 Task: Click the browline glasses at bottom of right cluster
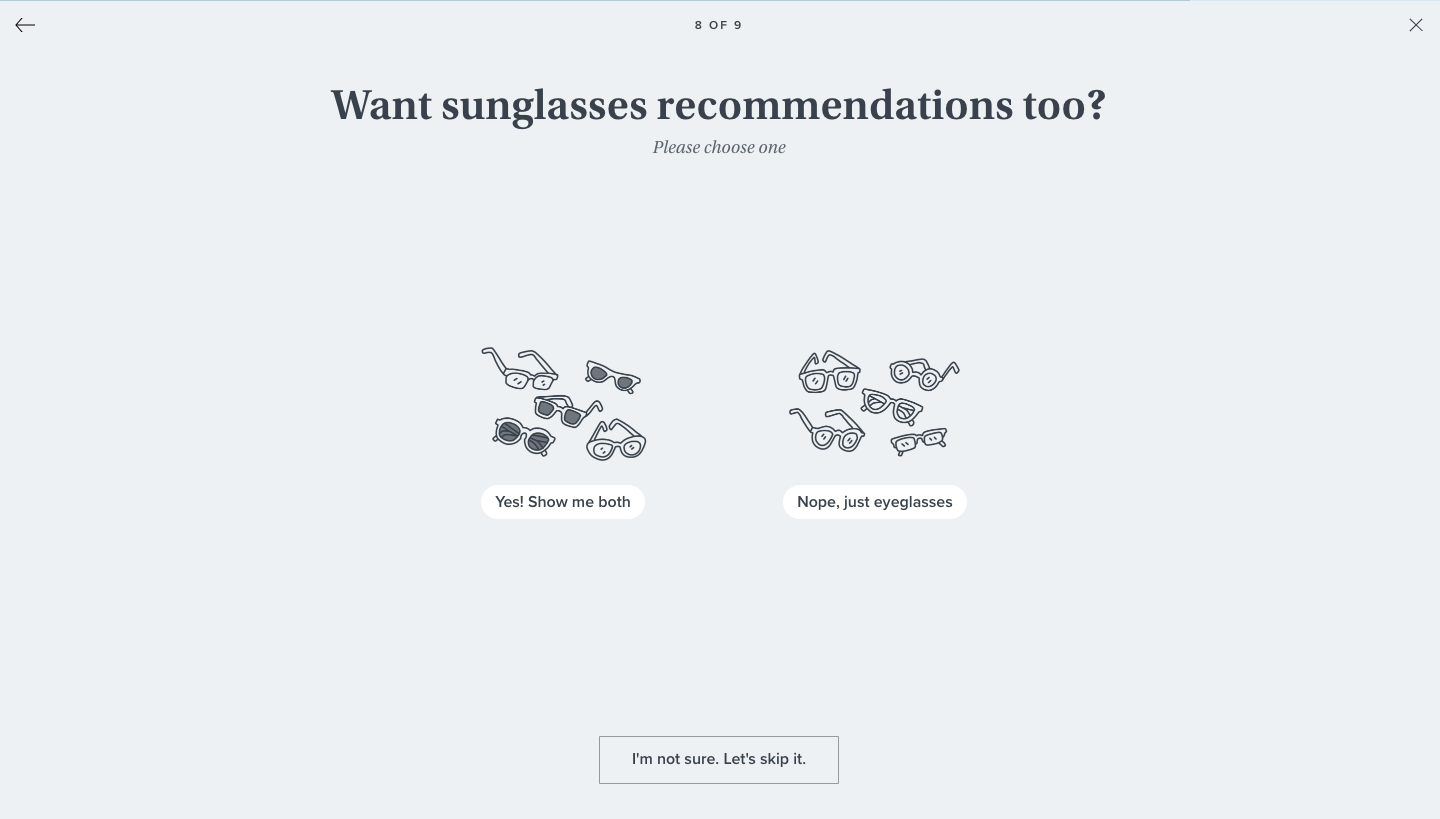click(921, 441)
